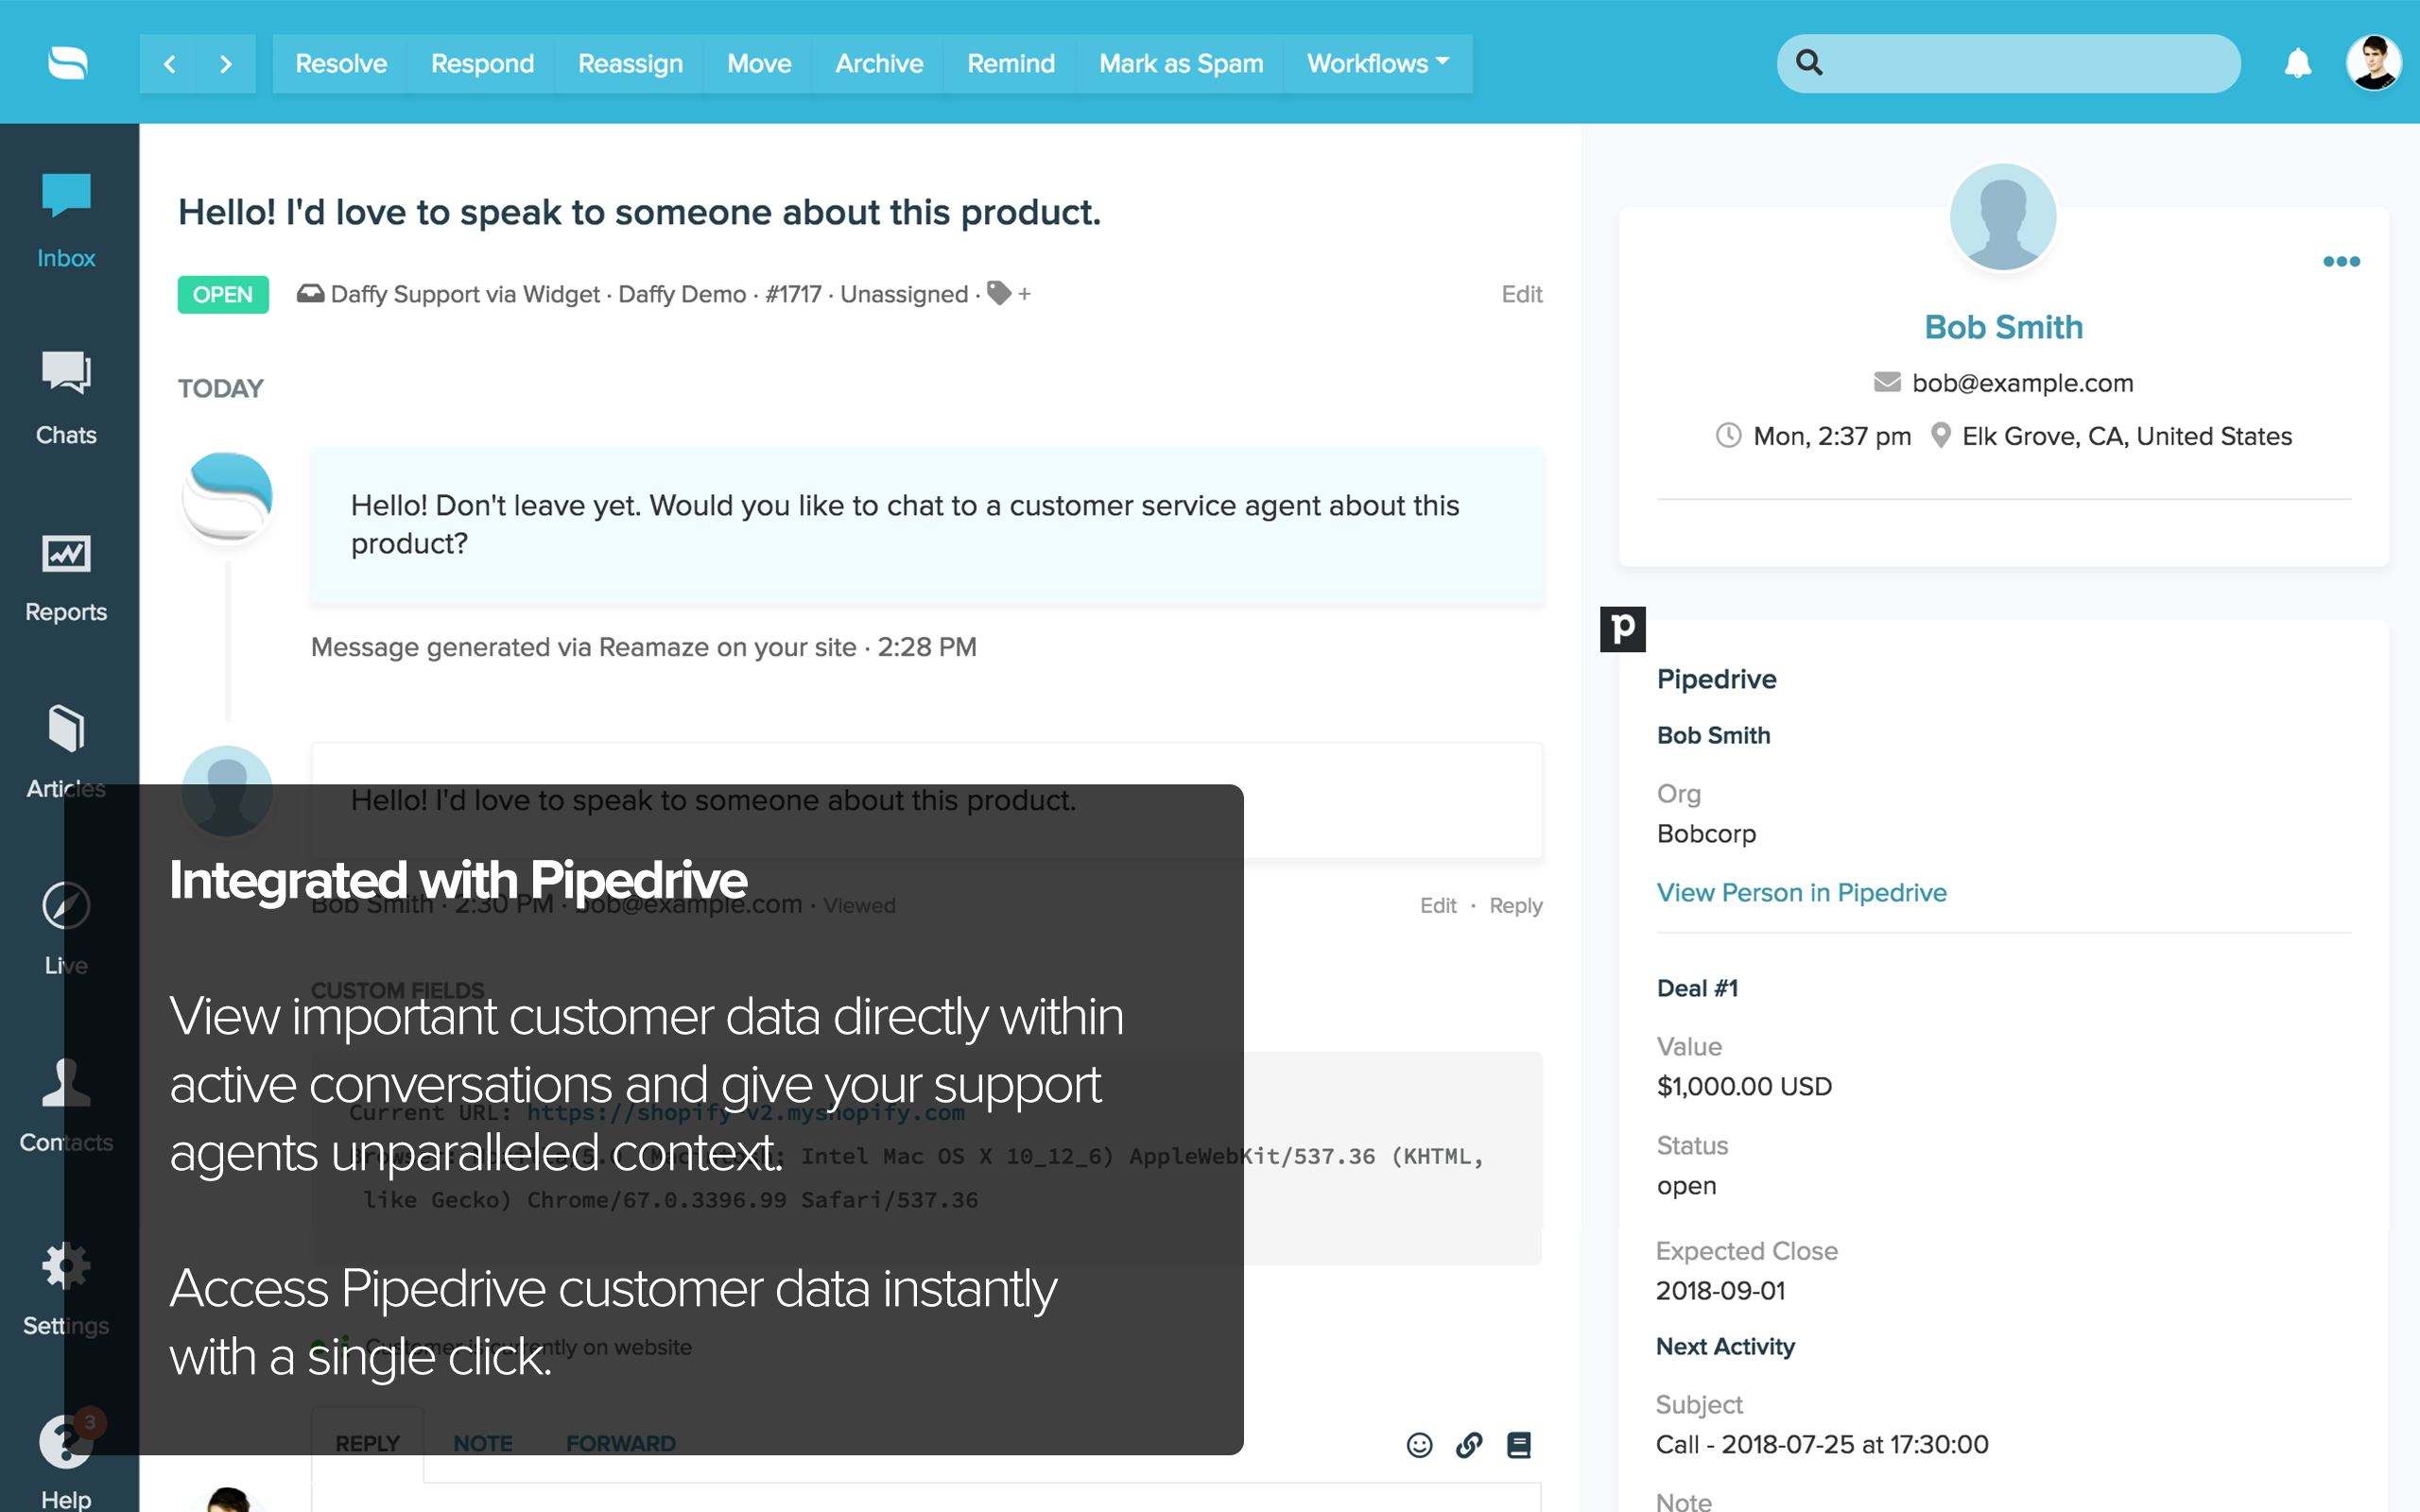Click the search input field

point(2008,63)
